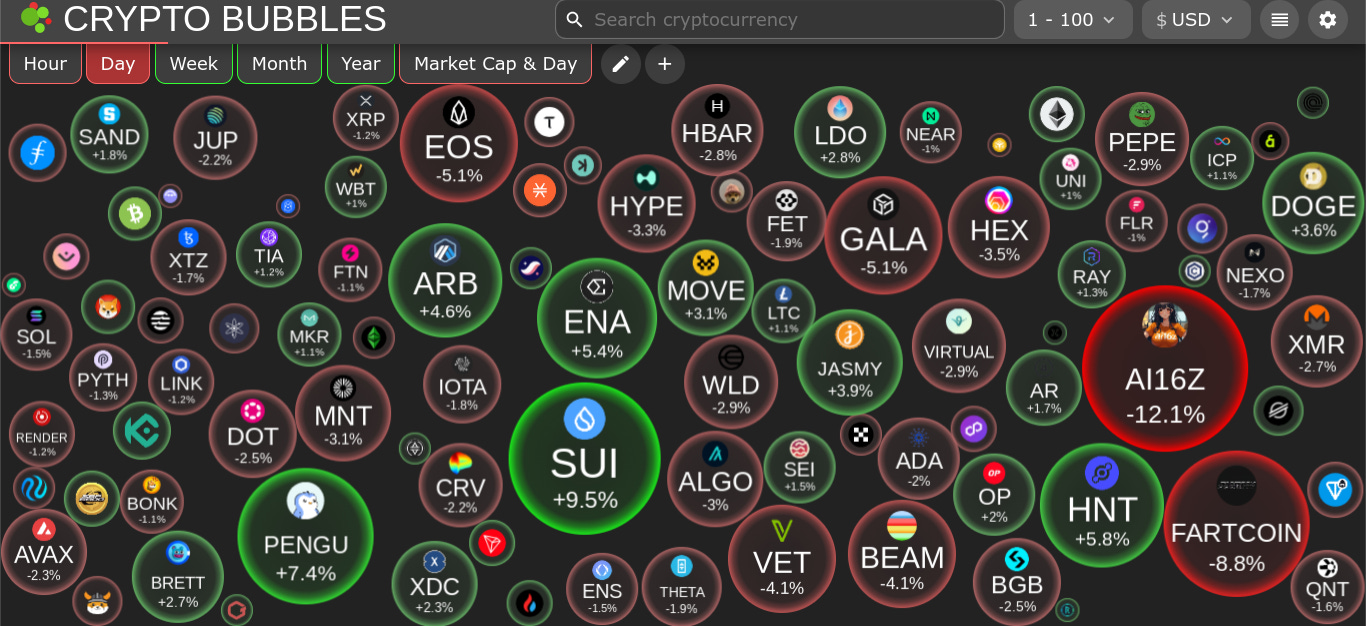Select the HEX bubble

point(998,227)
